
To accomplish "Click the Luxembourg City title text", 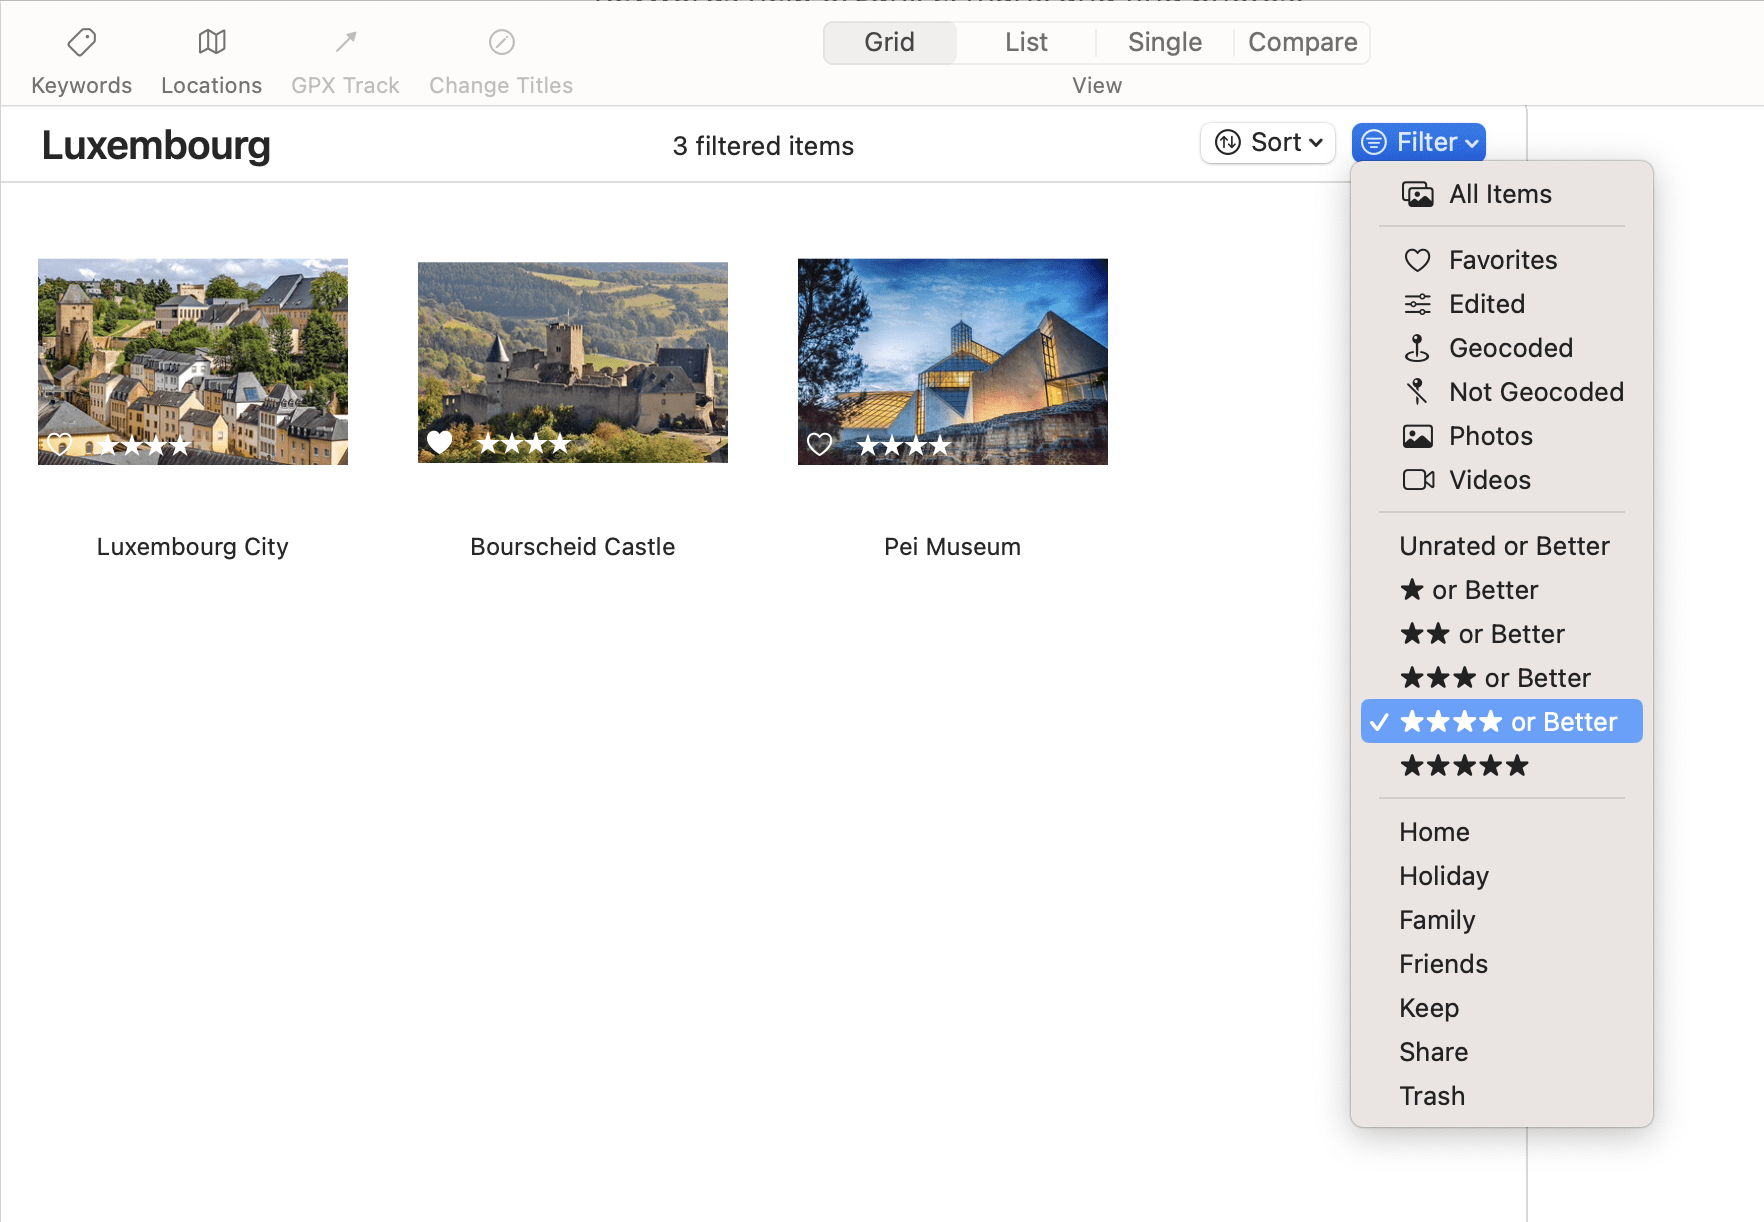I will point(193,547).
